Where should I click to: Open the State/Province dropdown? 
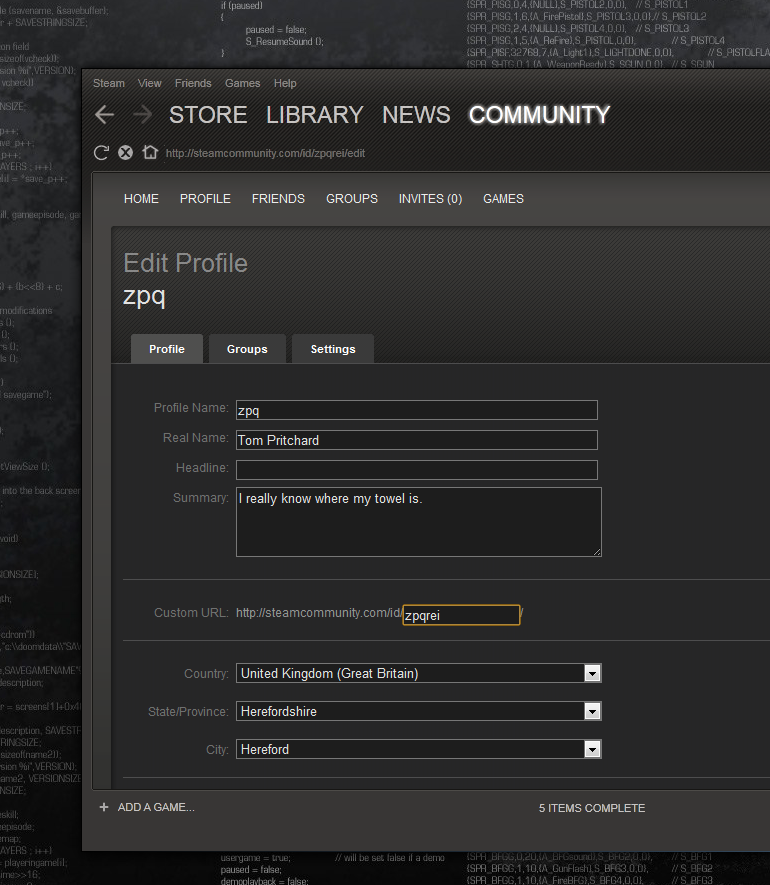[x=419, y=711]
